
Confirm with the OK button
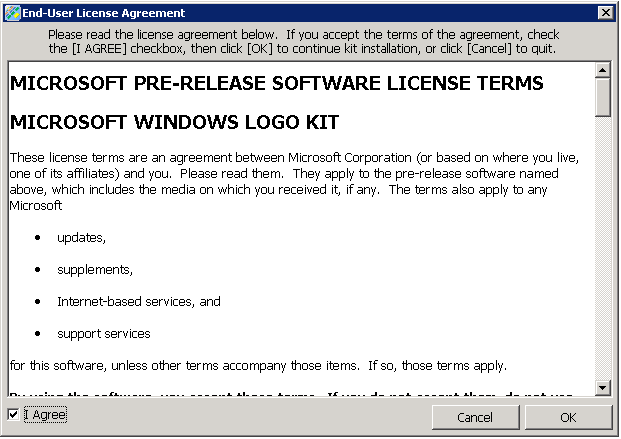[x=568, y=417]
